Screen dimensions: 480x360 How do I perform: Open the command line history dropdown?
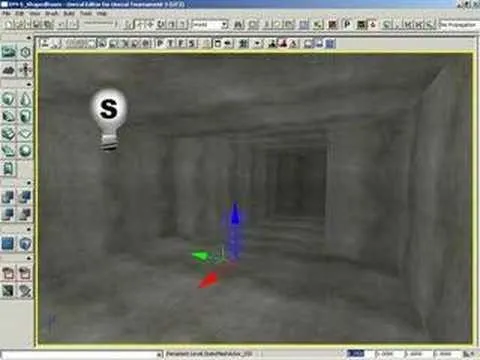[x=159, y=354]
